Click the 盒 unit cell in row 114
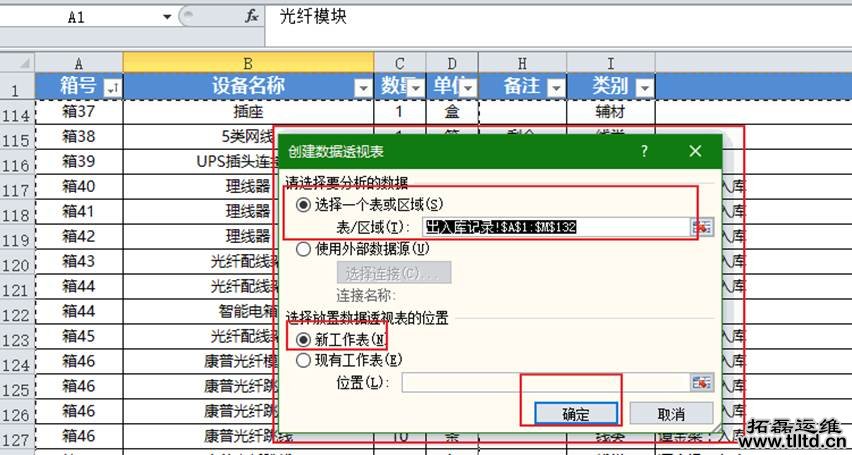The image size is (852, 455). click(452, 112)
